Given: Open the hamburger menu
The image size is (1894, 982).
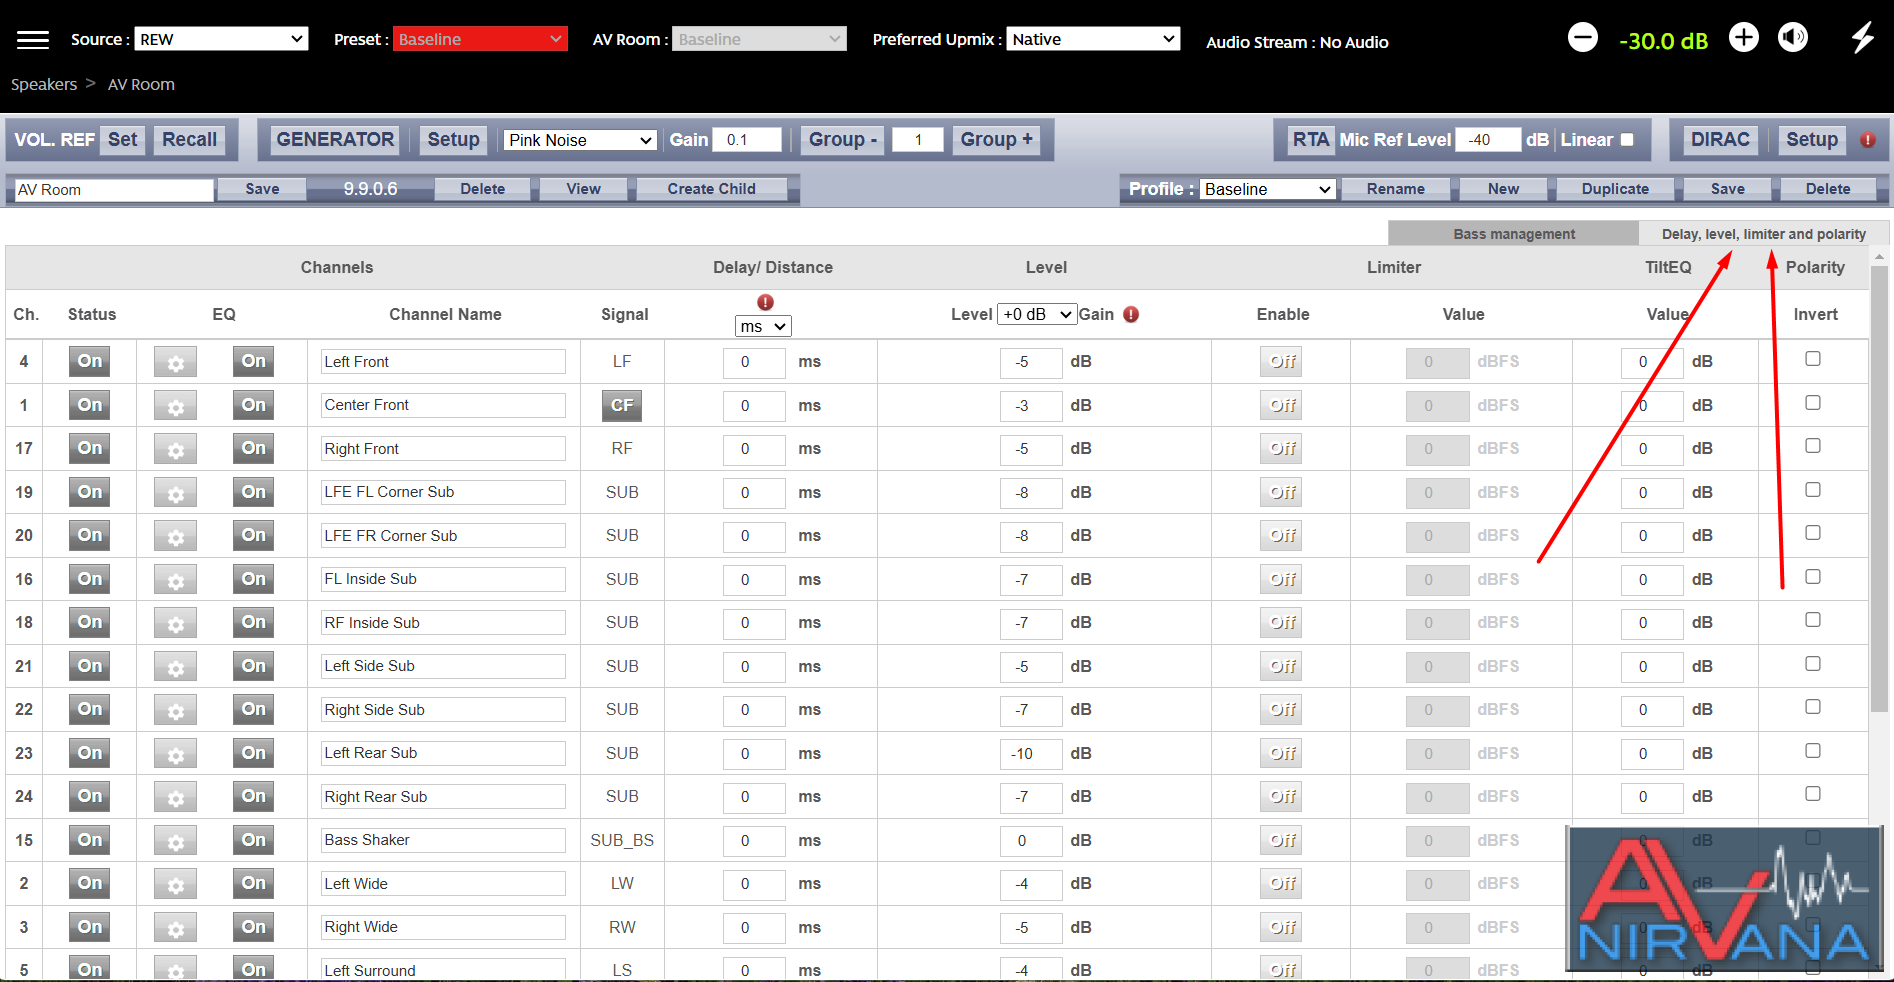Looking at the screenshot, I should coord(33,40).
